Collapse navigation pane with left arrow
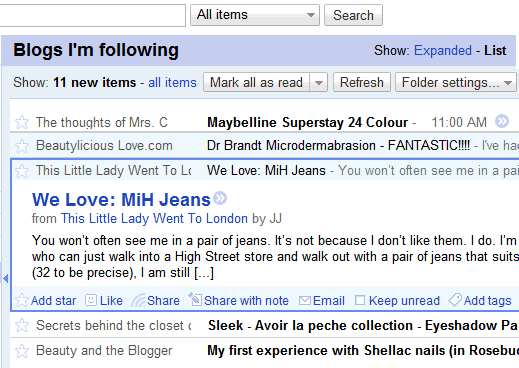 pyautogui.click(x=5, y=278)
